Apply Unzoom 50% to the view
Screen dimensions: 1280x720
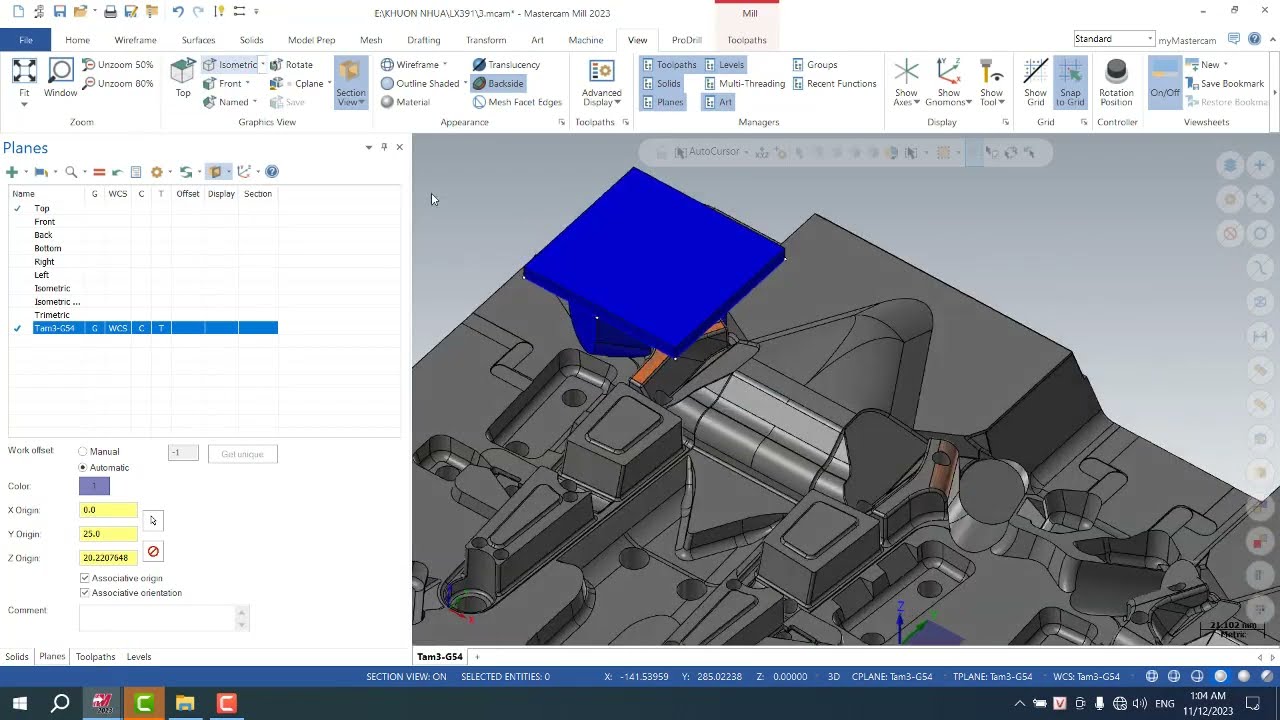click(117, 65)
